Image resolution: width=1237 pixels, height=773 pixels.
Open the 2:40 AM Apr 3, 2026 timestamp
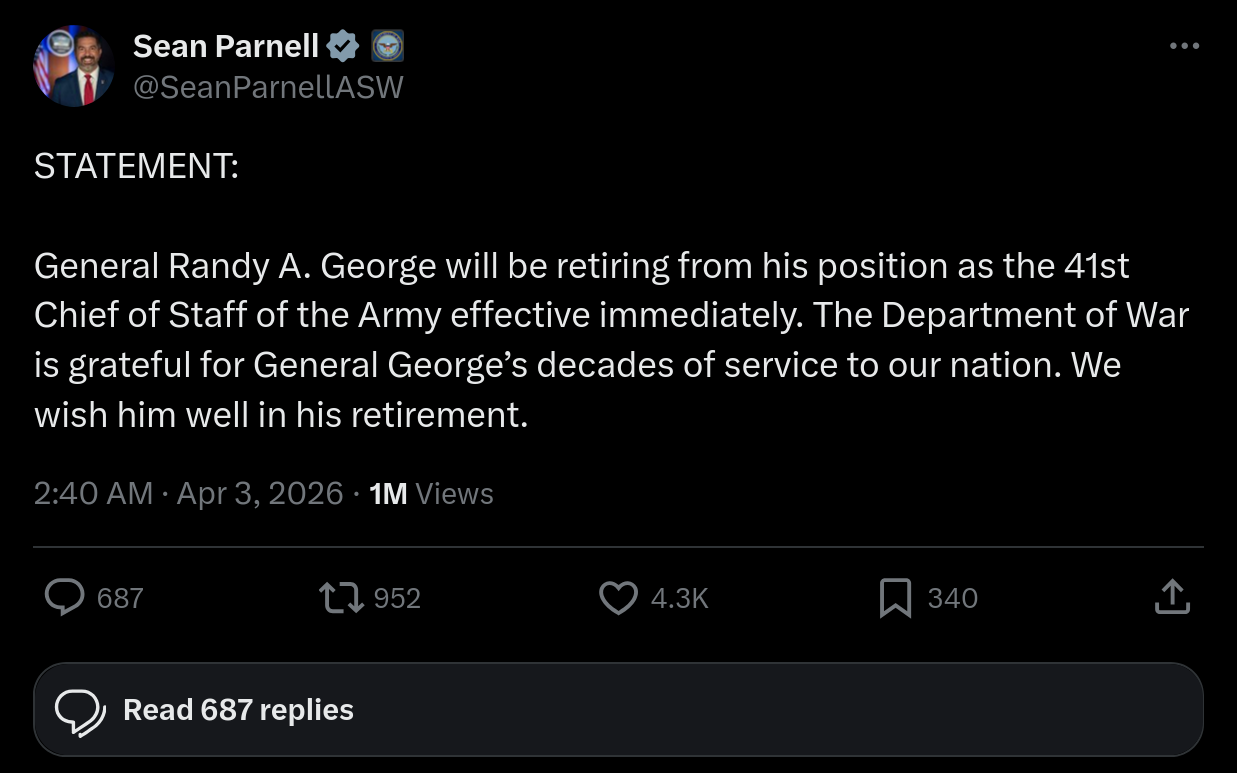(188, 493)
